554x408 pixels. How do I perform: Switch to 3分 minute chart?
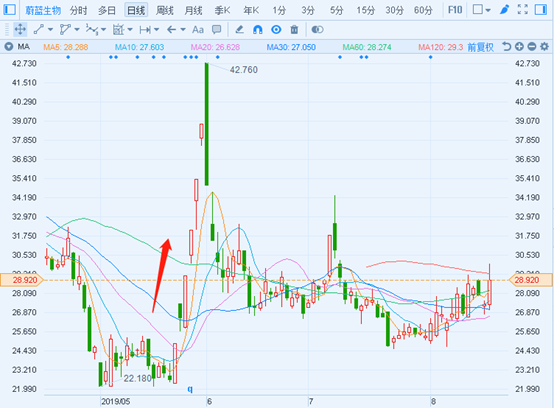click(308, 10)
